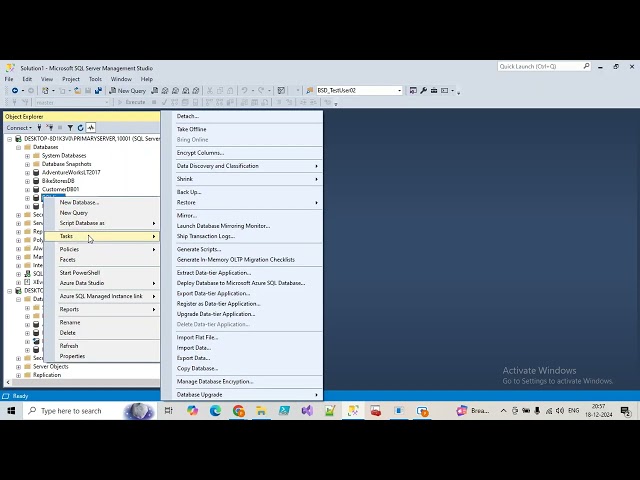Expand the BikeStoresDB database node
Screen dimensions: 640x480
pos(27,181)
